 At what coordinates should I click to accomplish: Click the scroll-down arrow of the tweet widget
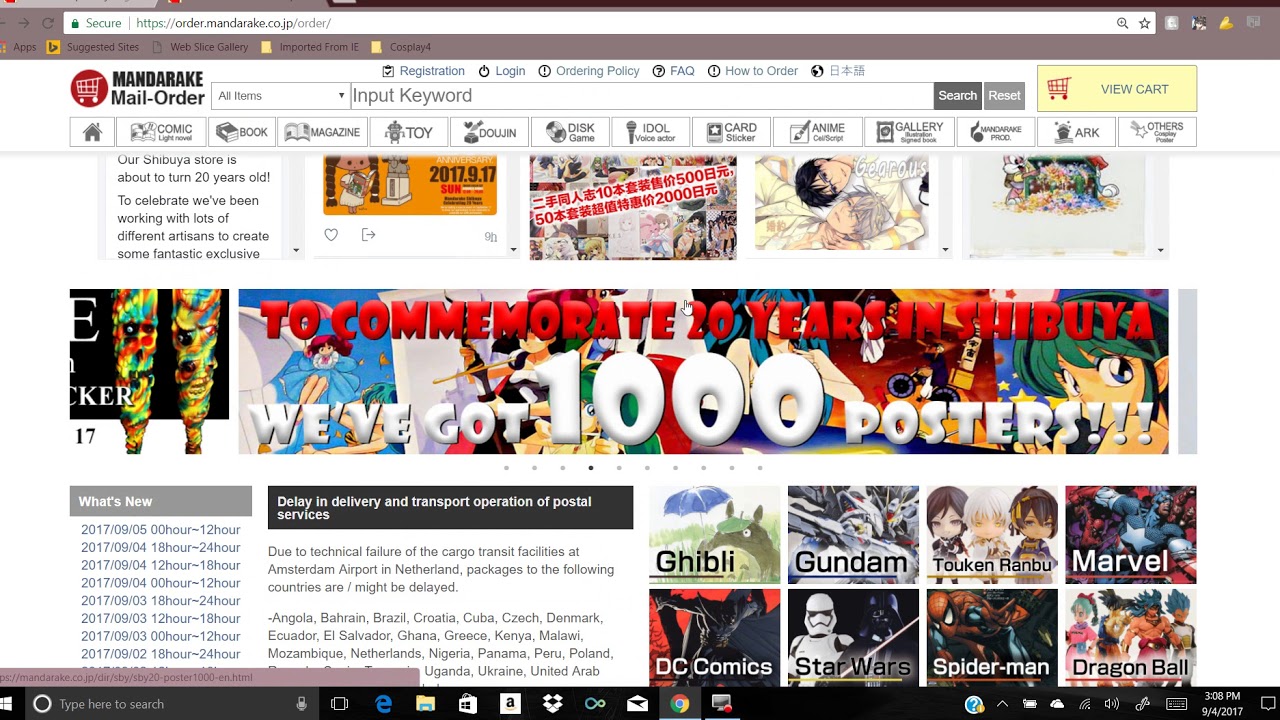coord(513,251)
